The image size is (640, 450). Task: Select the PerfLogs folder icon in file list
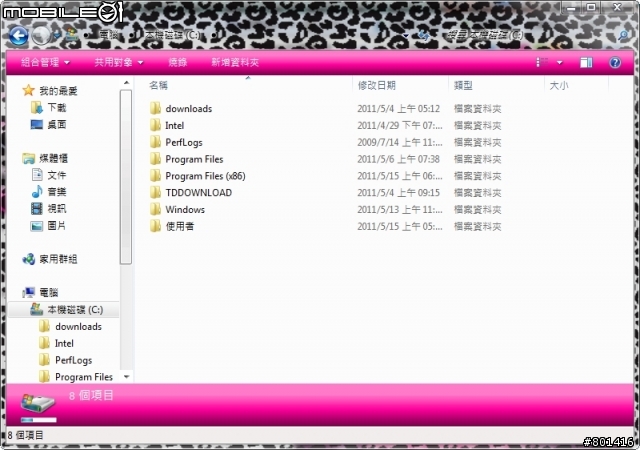pos(155,142)
